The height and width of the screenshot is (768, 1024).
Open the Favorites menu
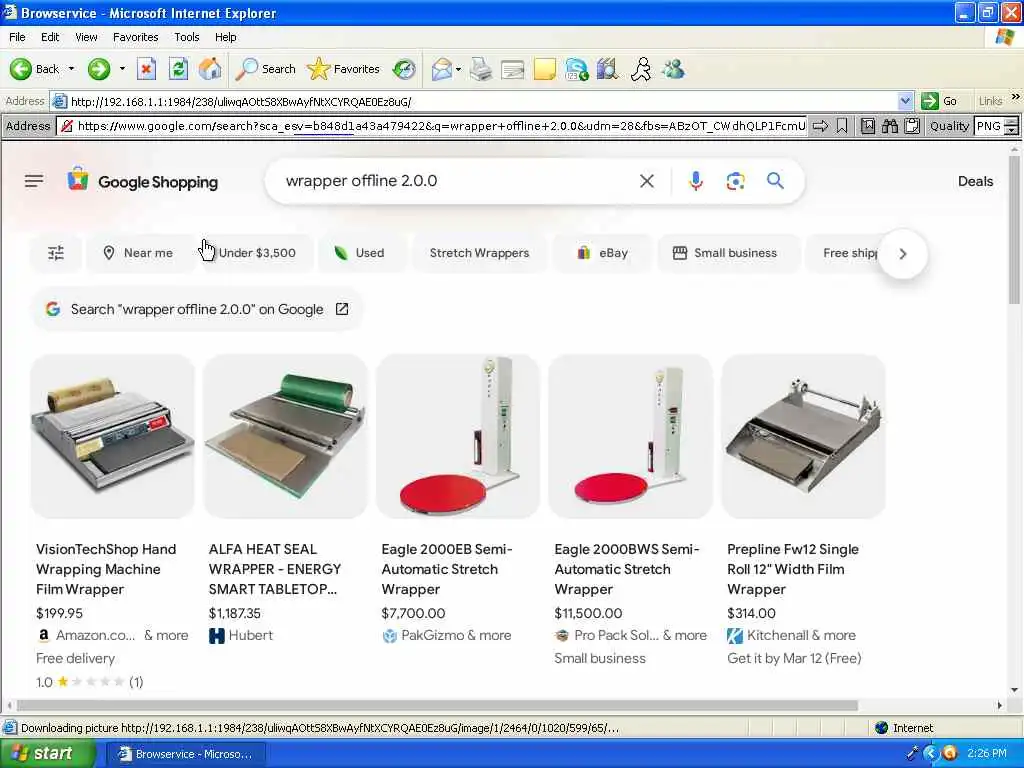click(x=135, y=37)
